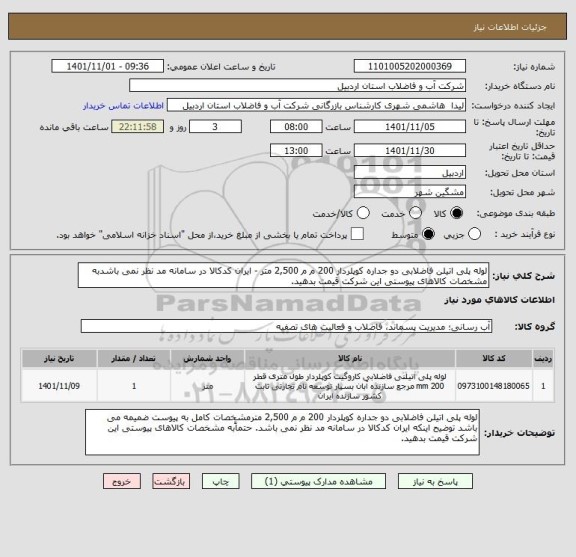Click the request creator field لیدا هاشمی
The width and height of the screenshot is (576, 557).
[317, 106]
